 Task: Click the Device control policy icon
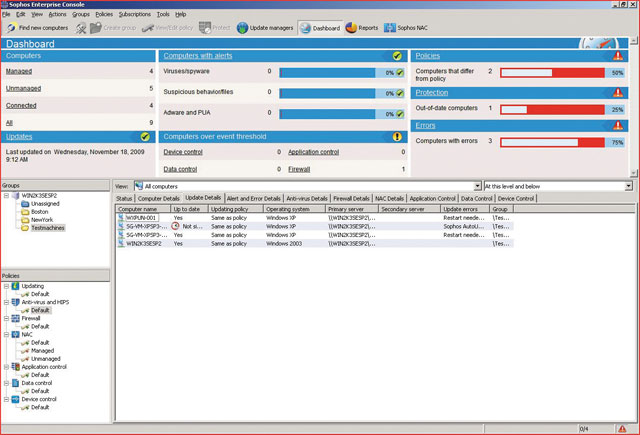tap(16, 399)
